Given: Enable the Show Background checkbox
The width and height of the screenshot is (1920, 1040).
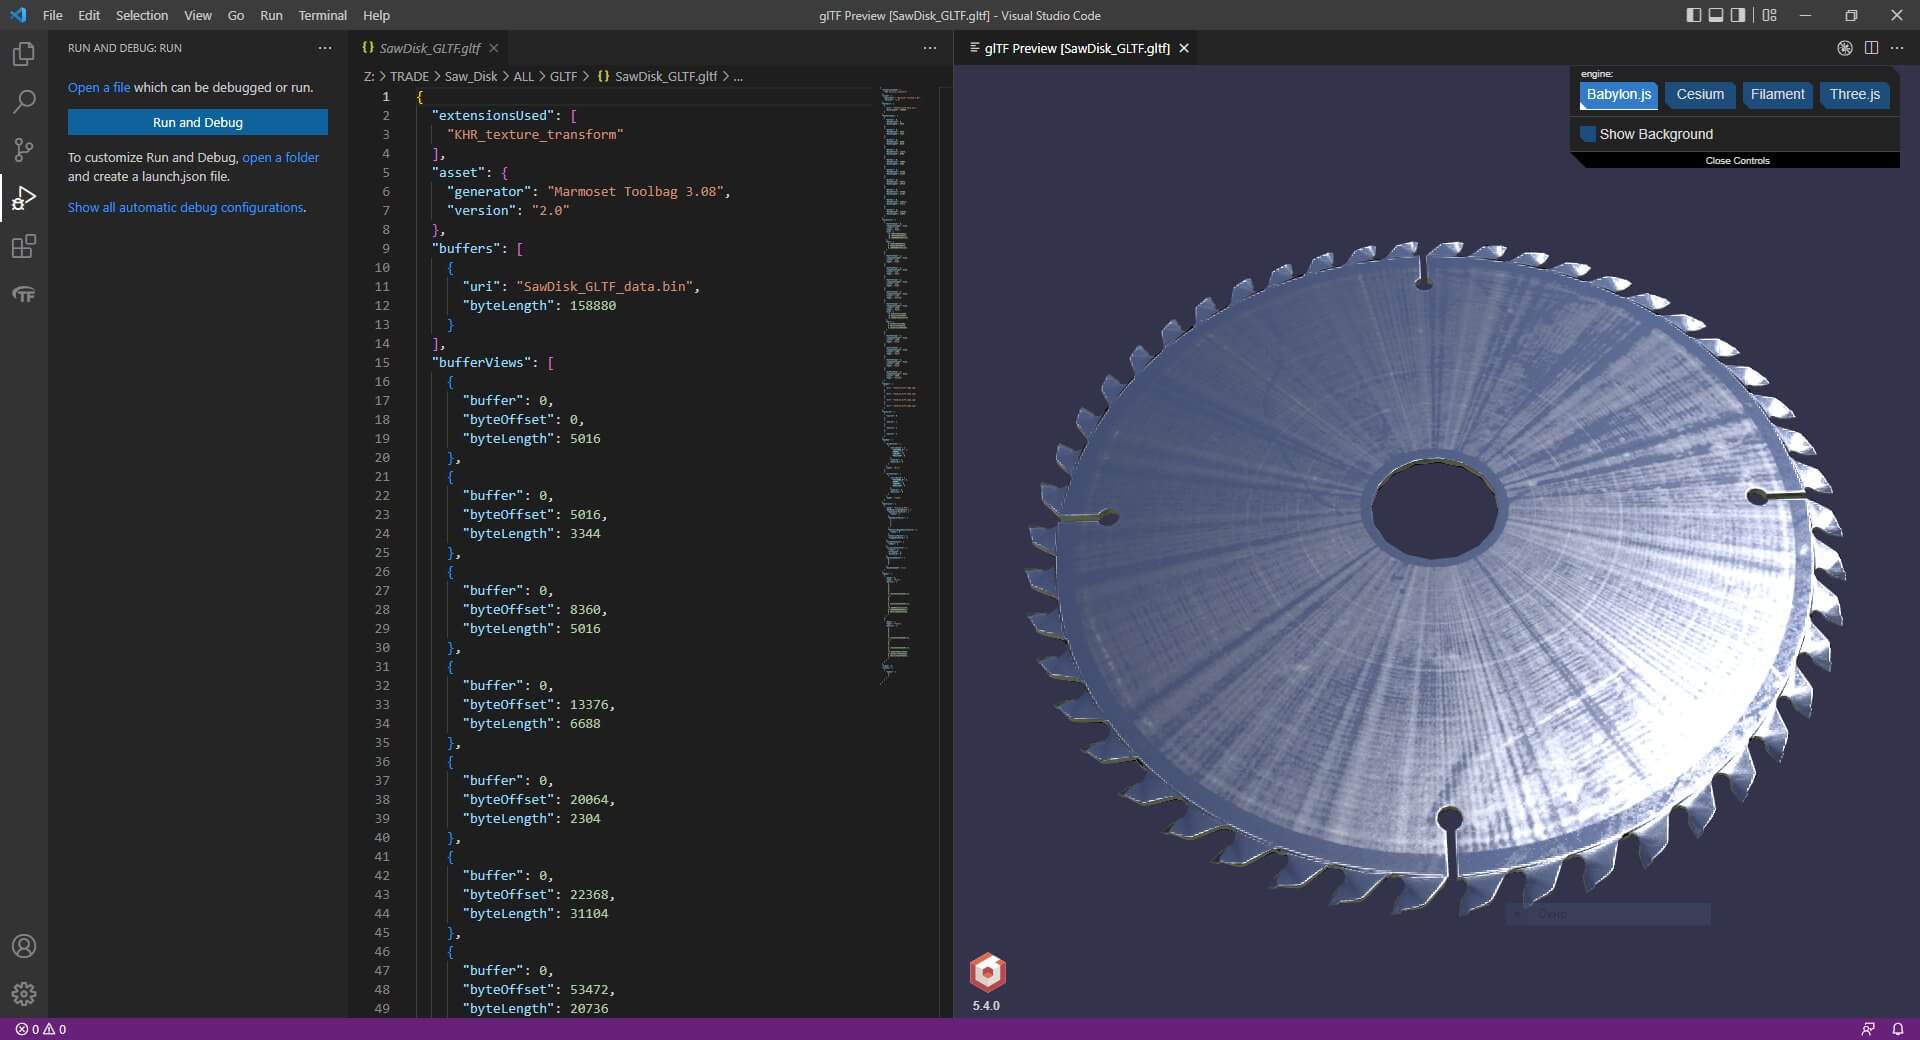Looking at the screenshot, I should [1588, 134].
